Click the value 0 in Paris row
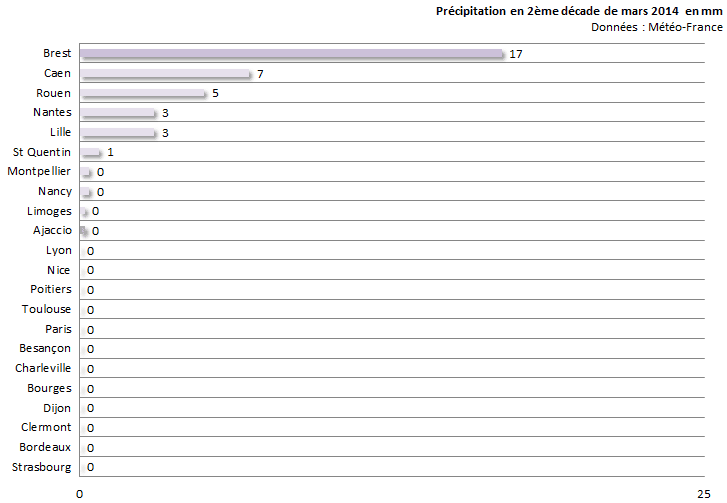 coord(90,330)
